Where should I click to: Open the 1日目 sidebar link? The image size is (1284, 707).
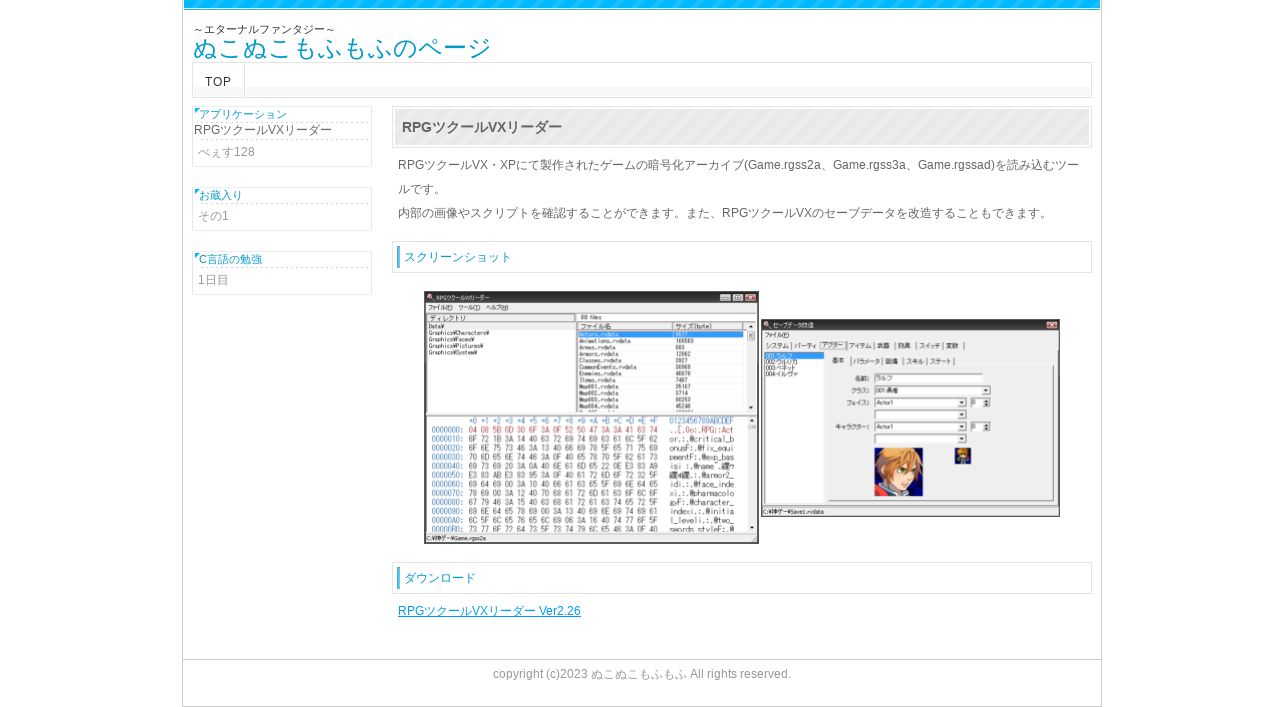(x=213, y=280)
